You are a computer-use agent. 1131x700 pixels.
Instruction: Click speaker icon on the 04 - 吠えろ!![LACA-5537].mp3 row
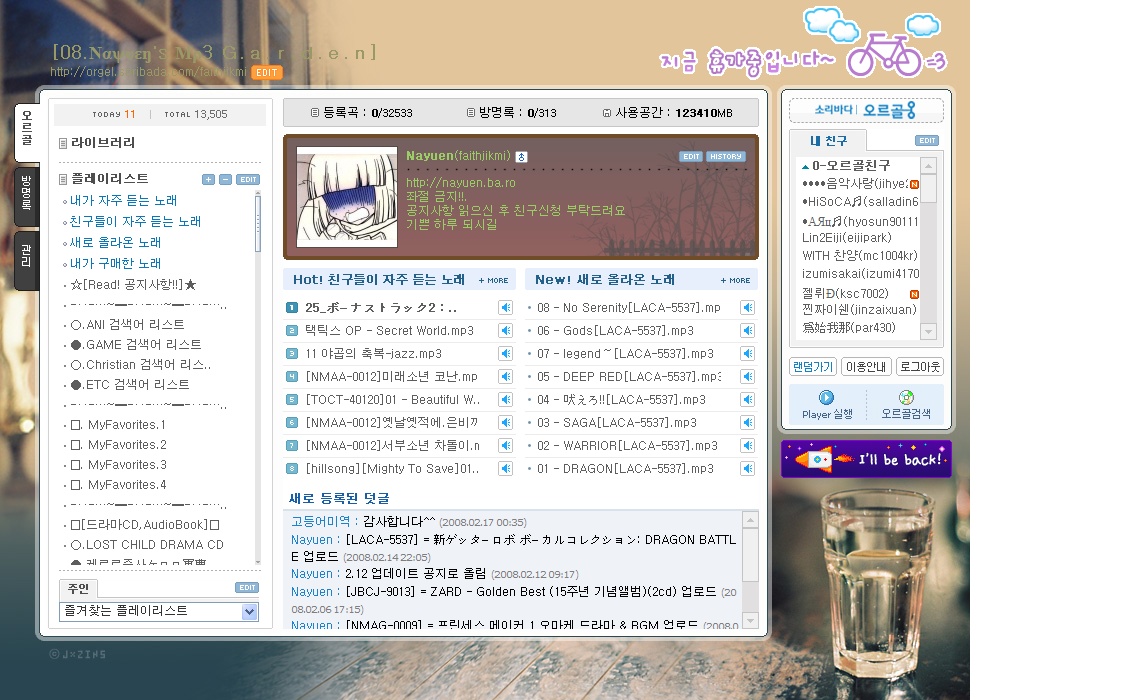[x=748, y=400]
